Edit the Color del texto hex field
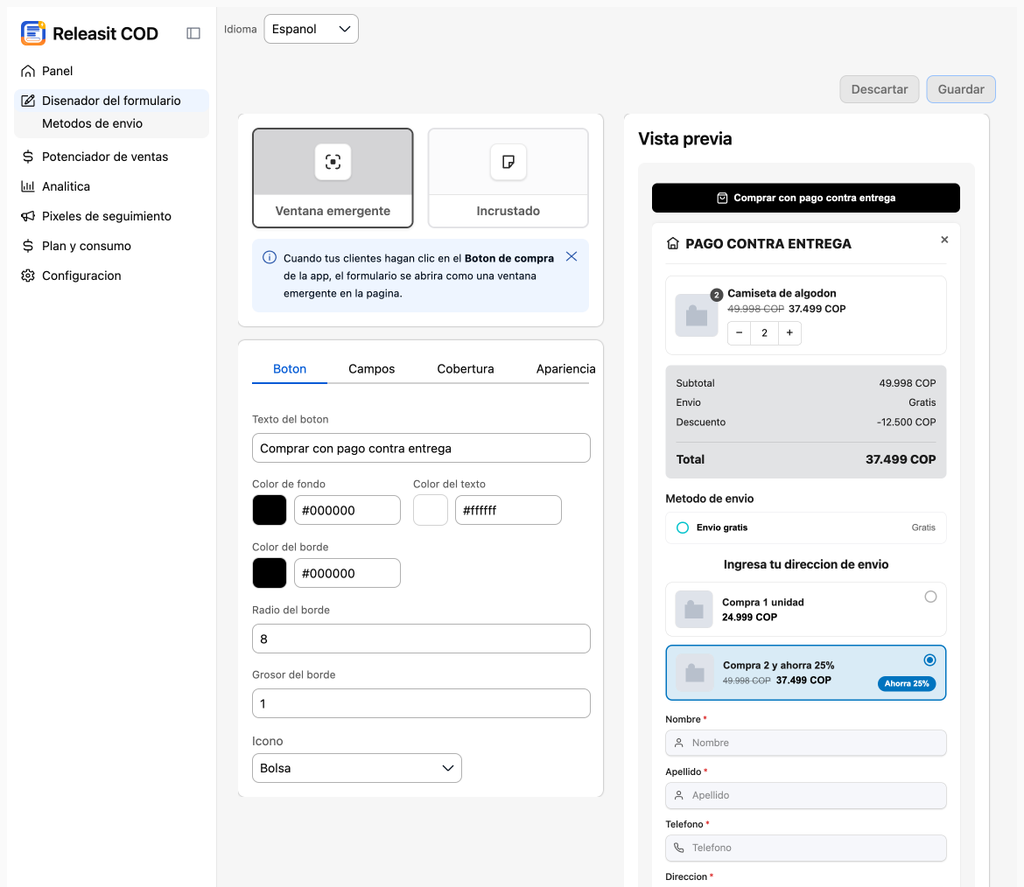The height and width of the screenshot is (887, 1024). [x=508, y=510]
